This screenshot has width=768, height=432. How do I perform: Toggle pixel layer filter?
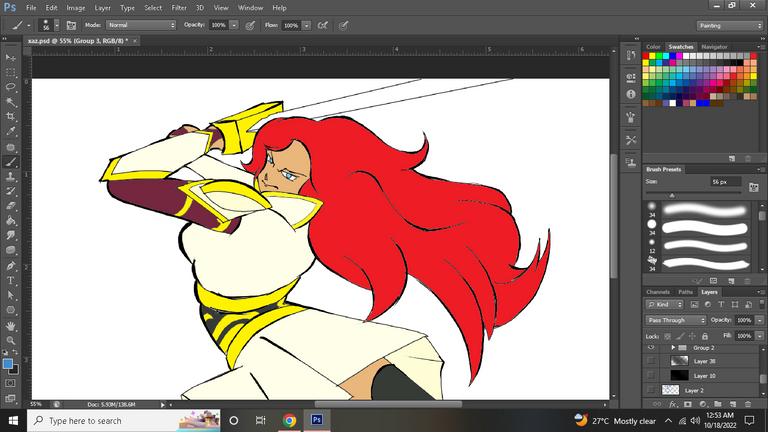[x=695, y=305]
